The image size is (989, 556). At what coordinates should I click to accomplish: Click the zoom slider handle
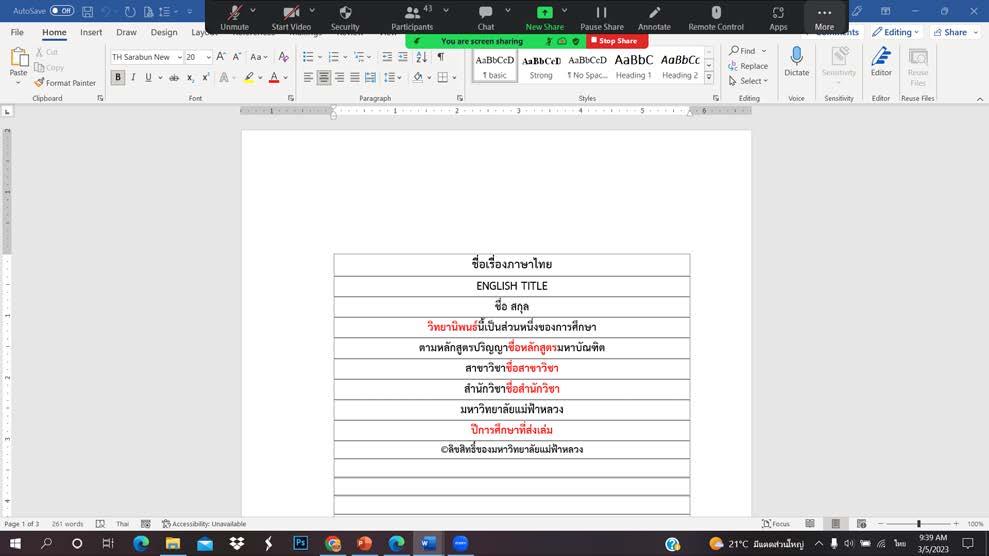click(x=918, y=524)
